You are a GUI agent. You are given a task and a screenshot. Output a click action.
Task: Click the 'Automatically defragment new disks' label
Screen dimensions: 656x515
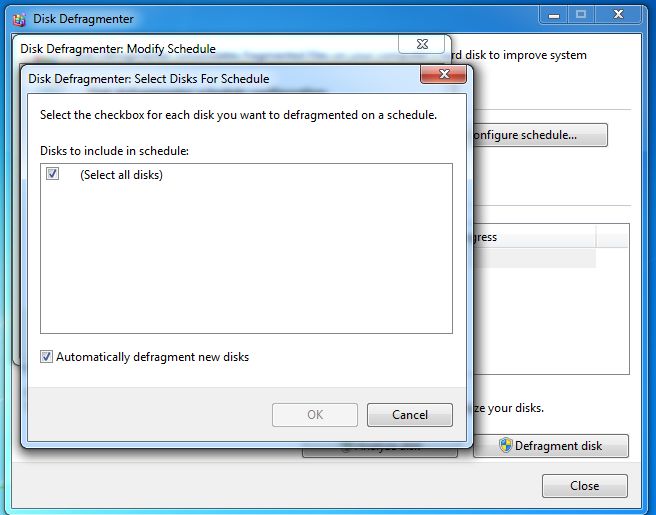(153, 357)
